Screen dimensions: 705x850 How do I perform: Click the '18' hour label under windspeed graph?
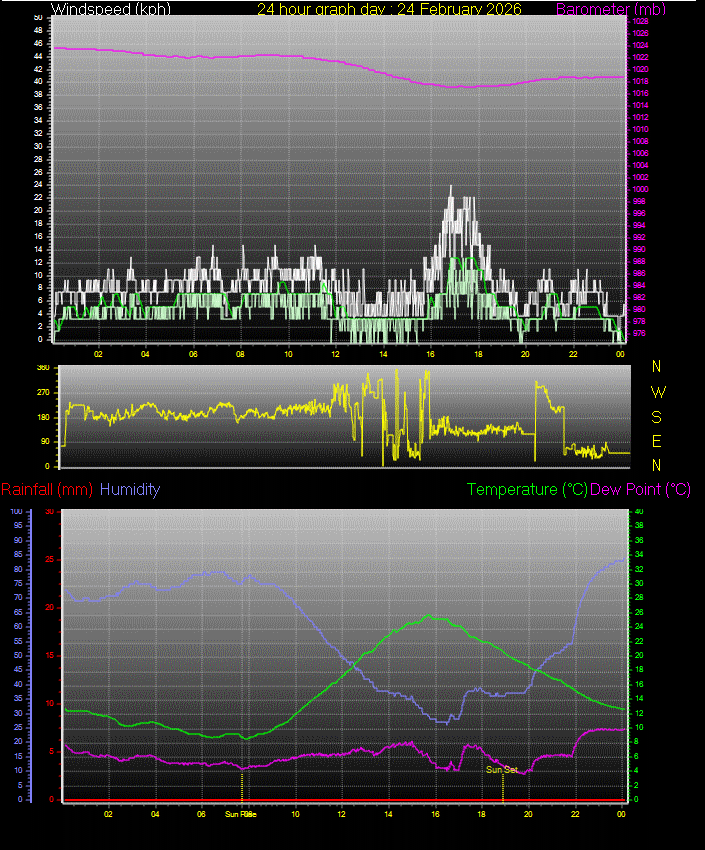[478, 354]
